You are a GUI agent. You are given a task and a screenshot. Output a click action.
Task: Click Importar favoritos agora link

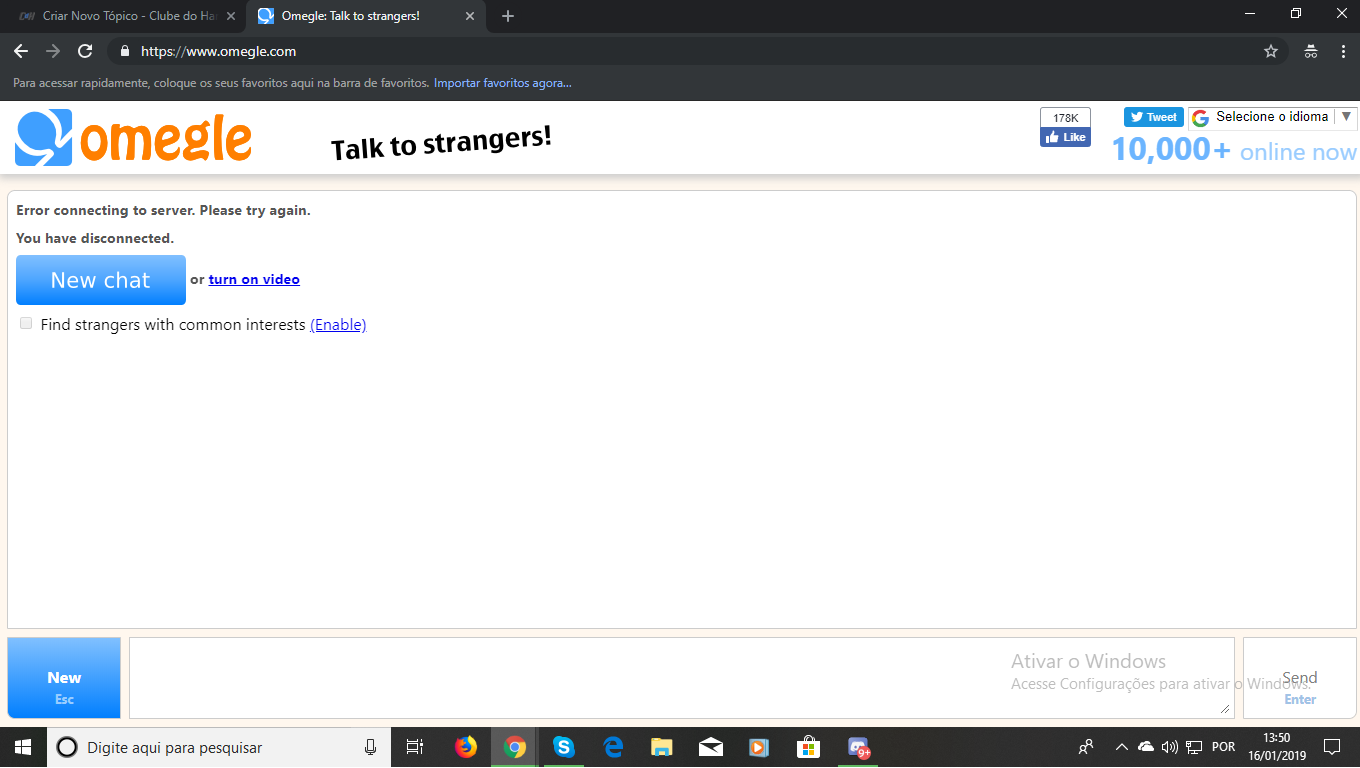[503, 83]
